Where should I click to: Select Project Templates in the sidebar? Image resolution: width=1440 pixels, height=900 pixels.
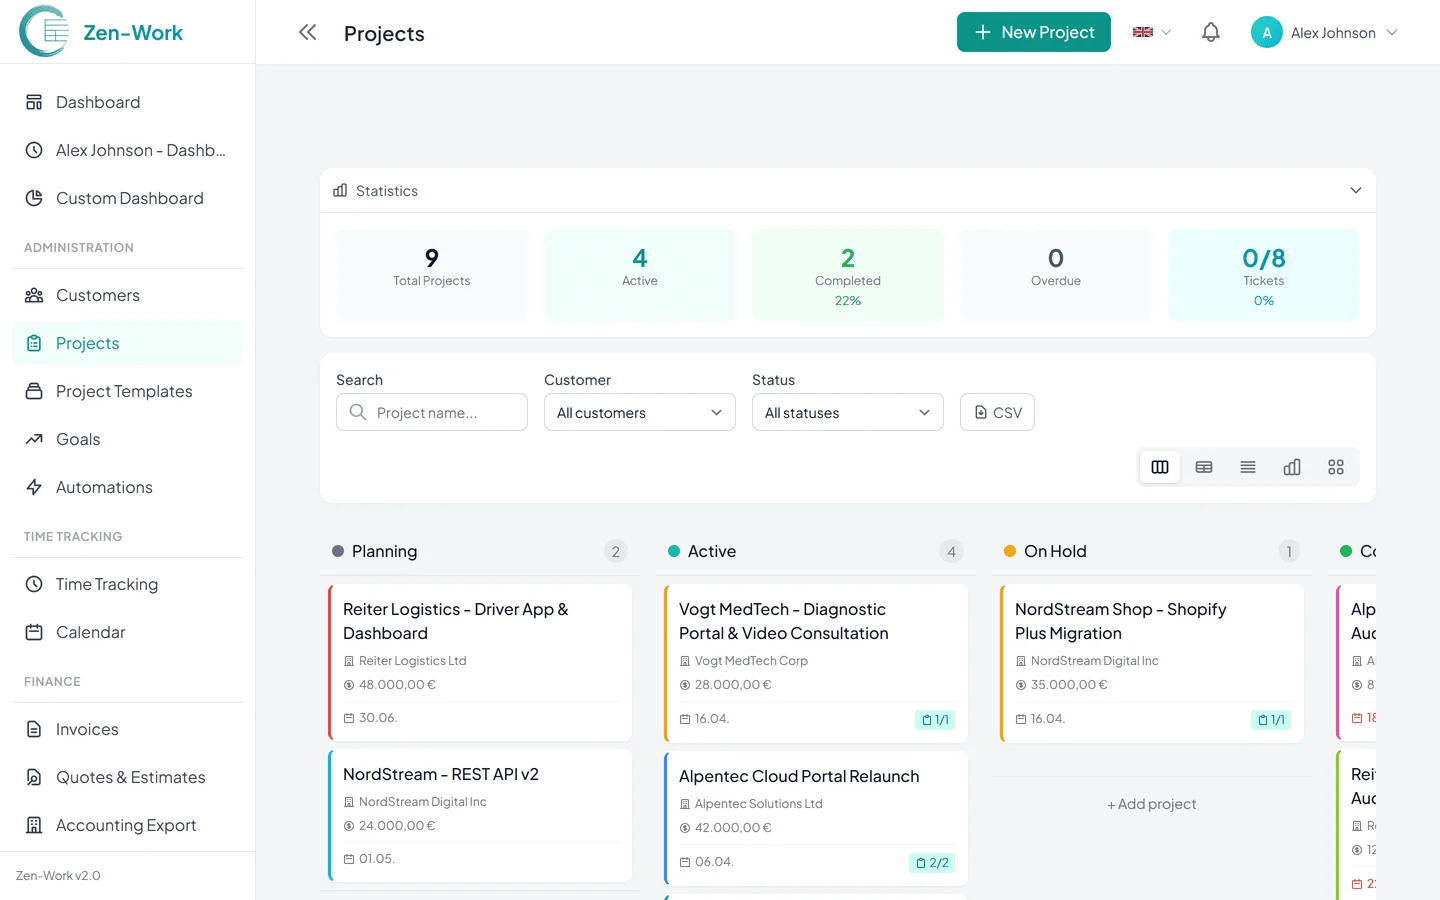[x=124, y=391]
